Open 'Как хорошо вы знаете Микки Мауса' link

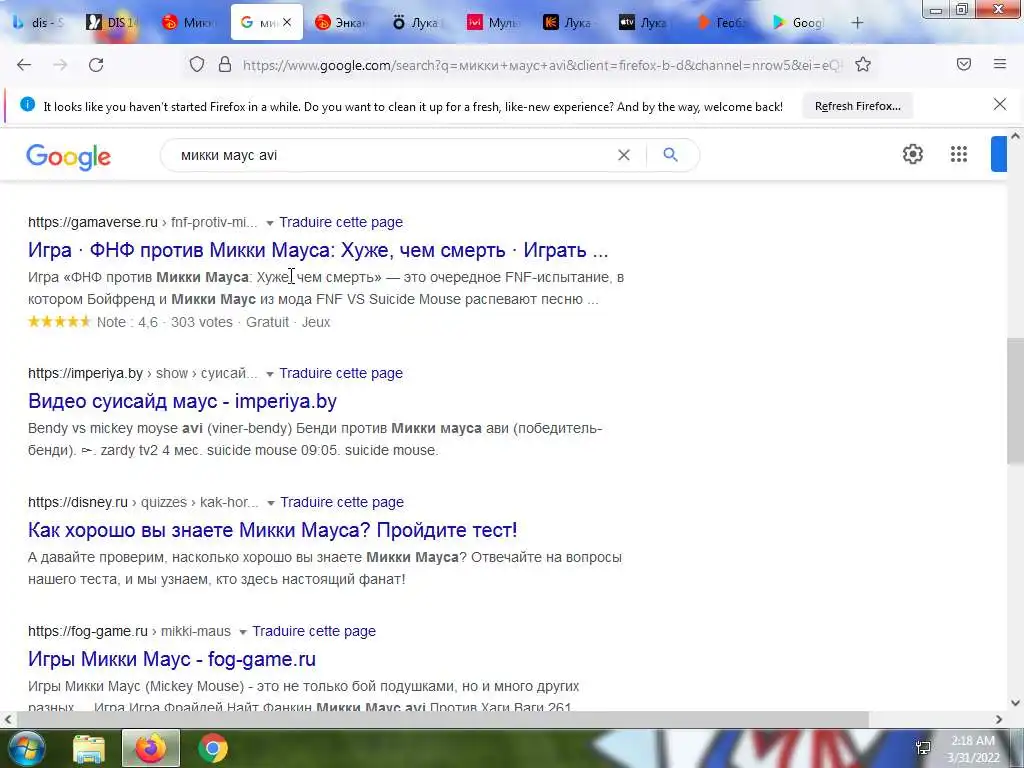point(272,530)
